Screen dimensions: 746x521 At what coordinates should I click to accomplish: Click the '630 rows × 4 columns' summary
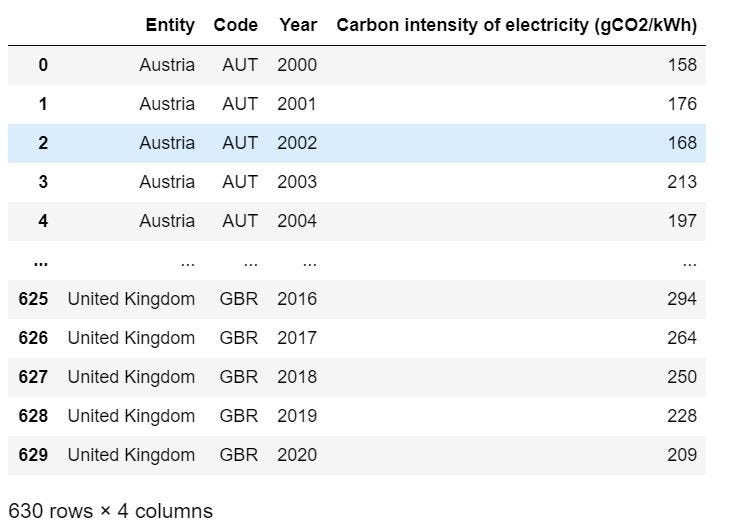(x=110, y=511)
